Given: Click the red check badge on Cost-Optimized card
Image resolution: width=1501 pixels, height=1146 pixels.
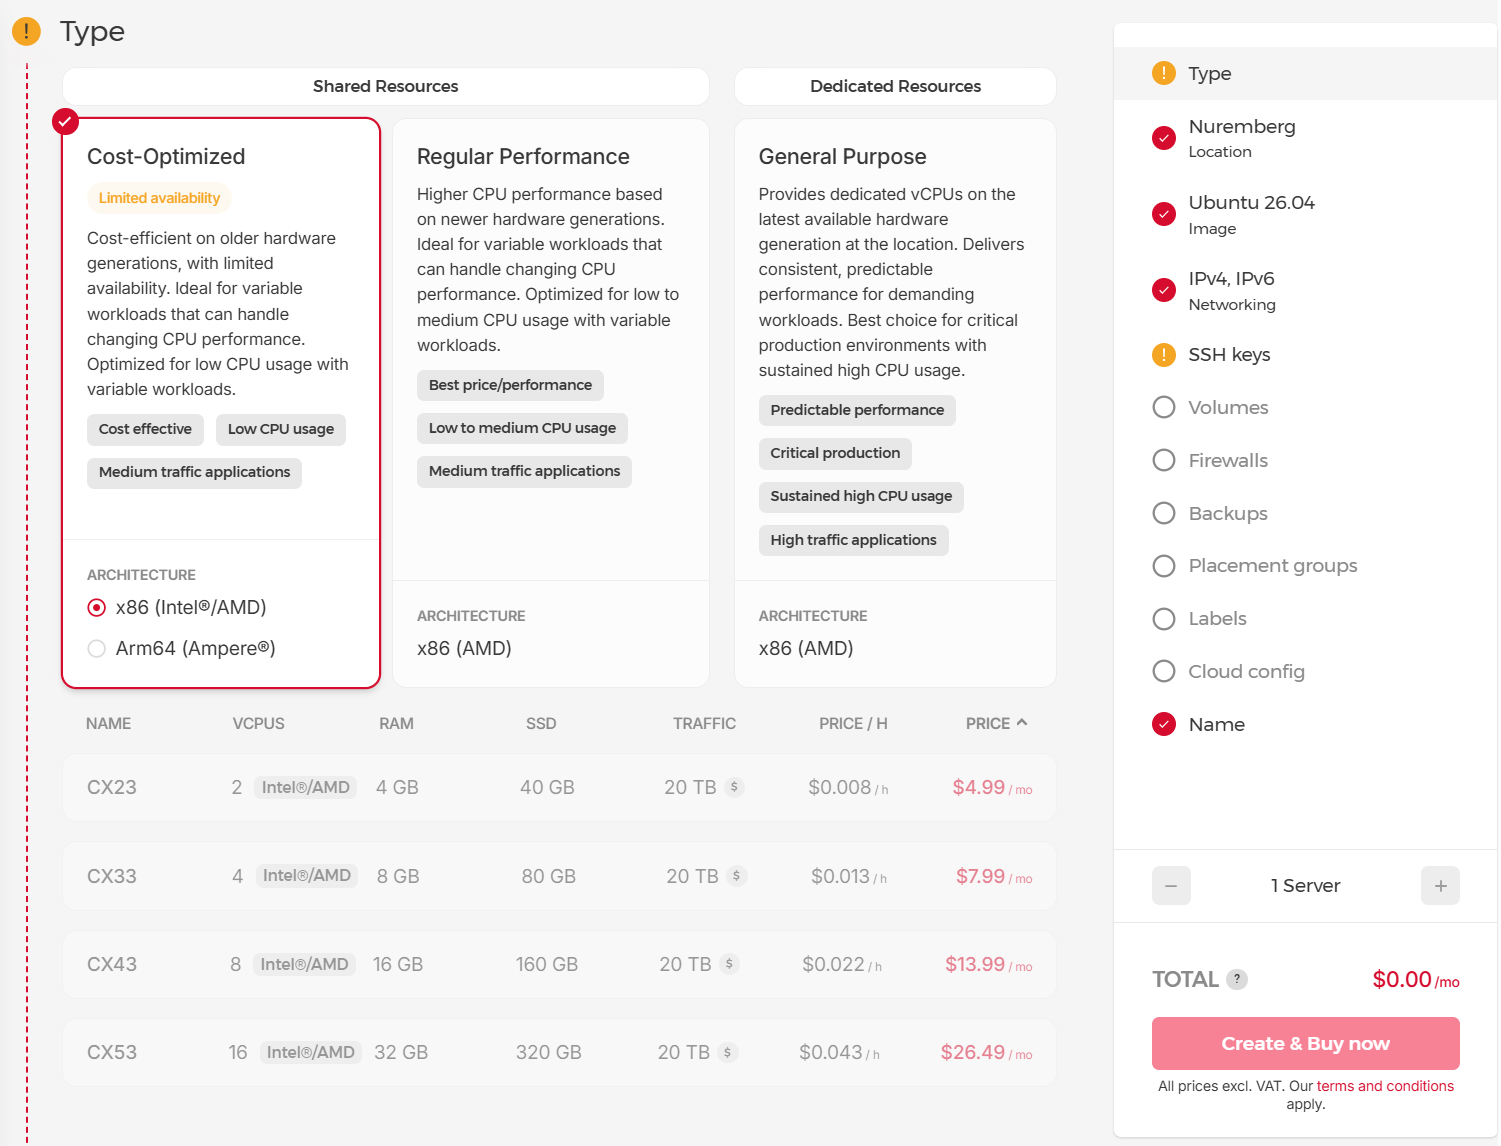Looking at the screenshot, I should [65, 121].
